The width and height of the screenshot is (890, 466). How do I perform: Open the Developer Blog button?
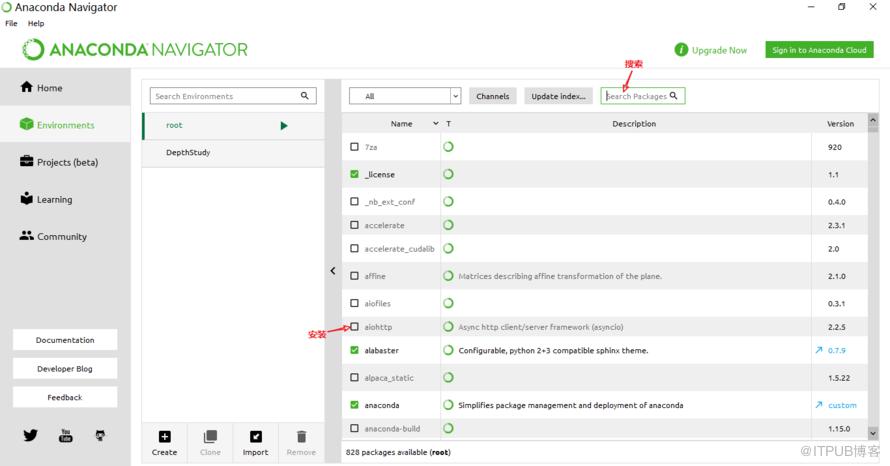click(65, 368)
